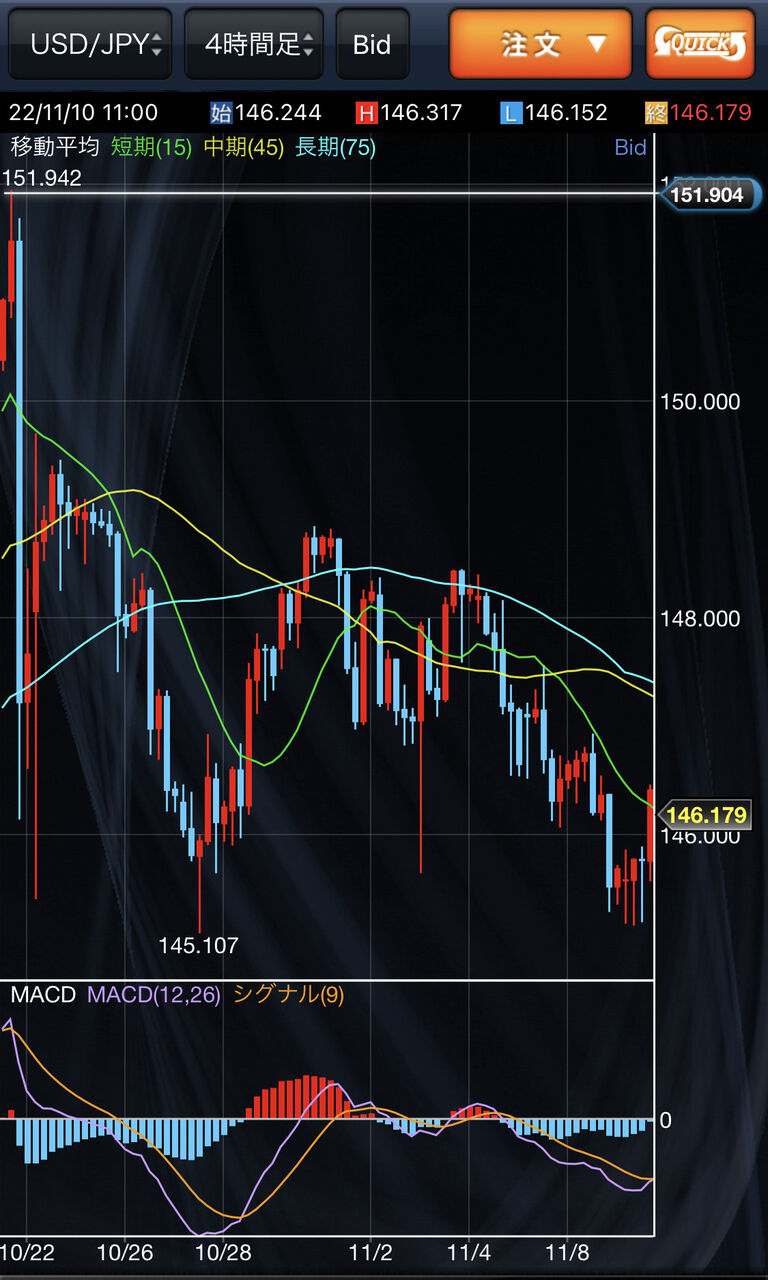Open the MACD indicator settings
The height and width of the screenshot is (1280, 768).
[x=43, y=994]
